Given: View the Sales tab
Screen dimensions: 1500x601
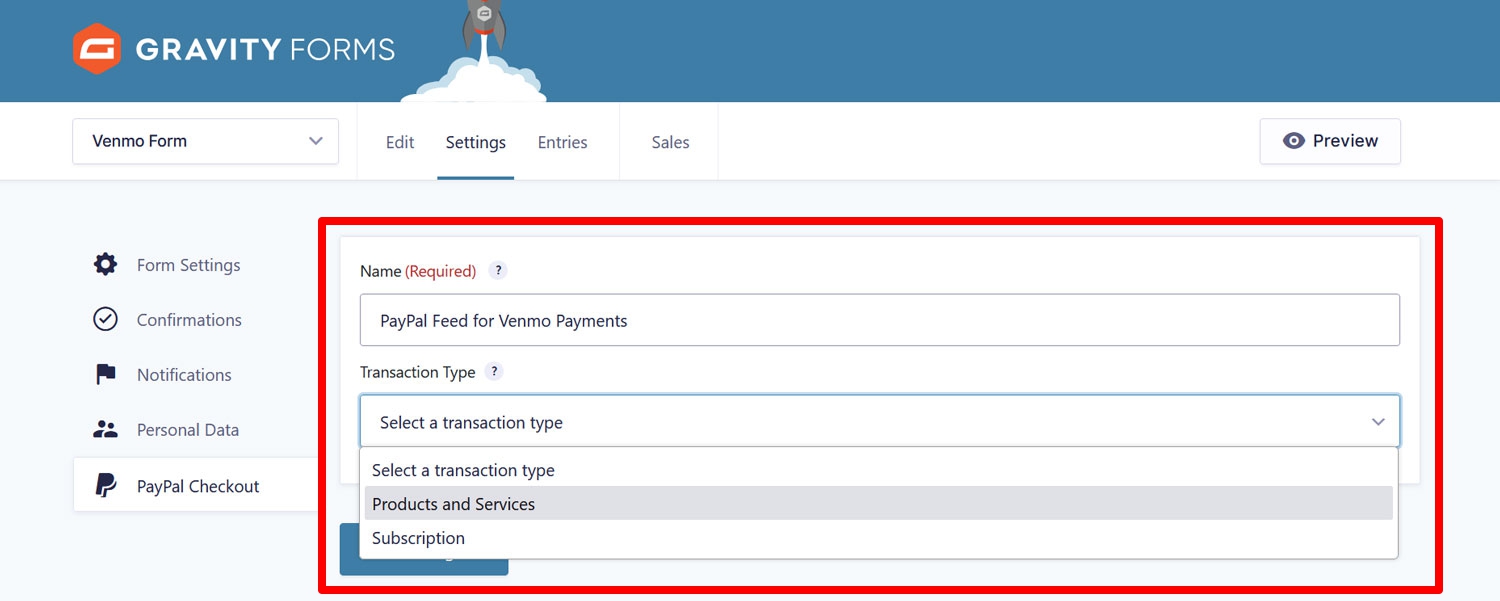Looking at the screenshot, I should [670, 142].
